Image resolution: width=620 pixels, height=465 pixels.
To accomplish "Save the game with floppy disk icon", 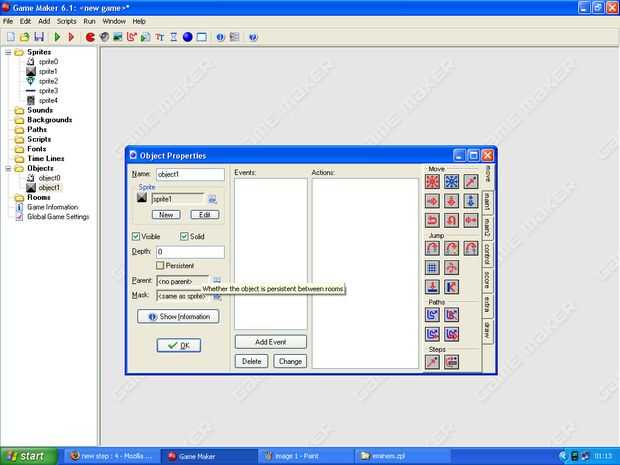I will (39, 37).
